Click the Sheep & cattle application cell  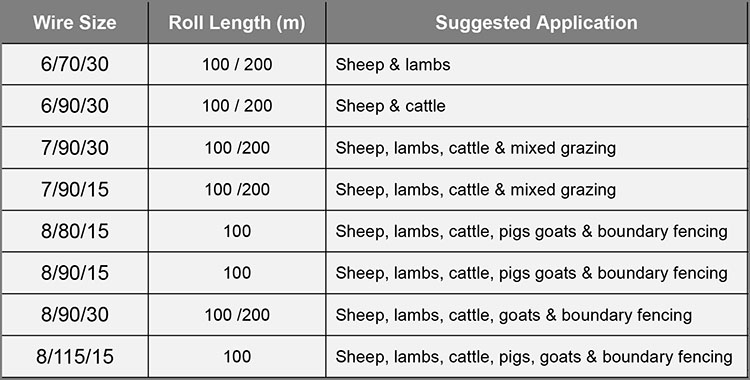tap(537, 106)
